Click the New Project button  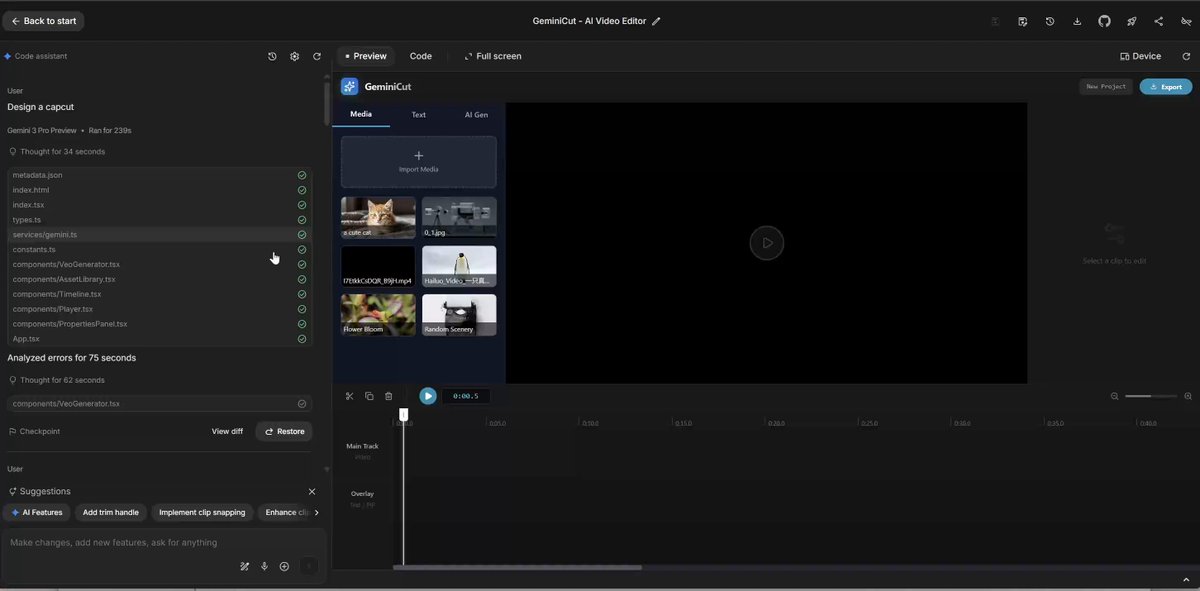(x=1106, y=87)
